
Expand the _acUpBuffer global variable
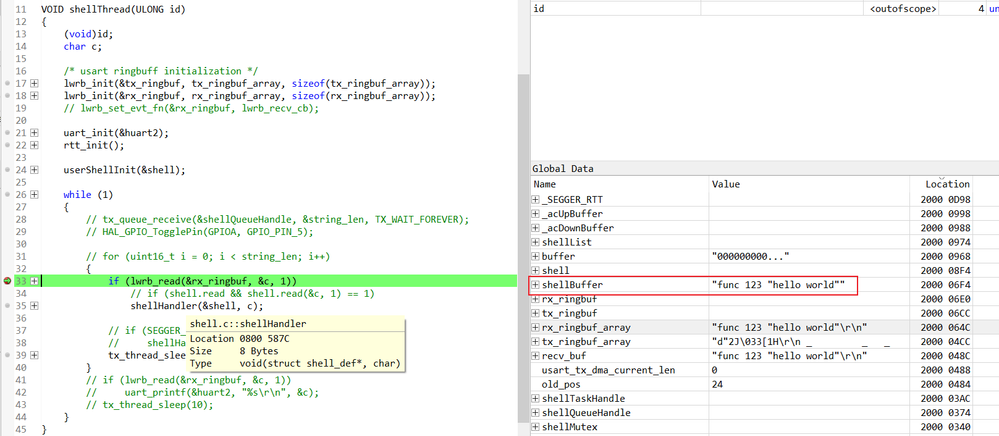(536, 214)
